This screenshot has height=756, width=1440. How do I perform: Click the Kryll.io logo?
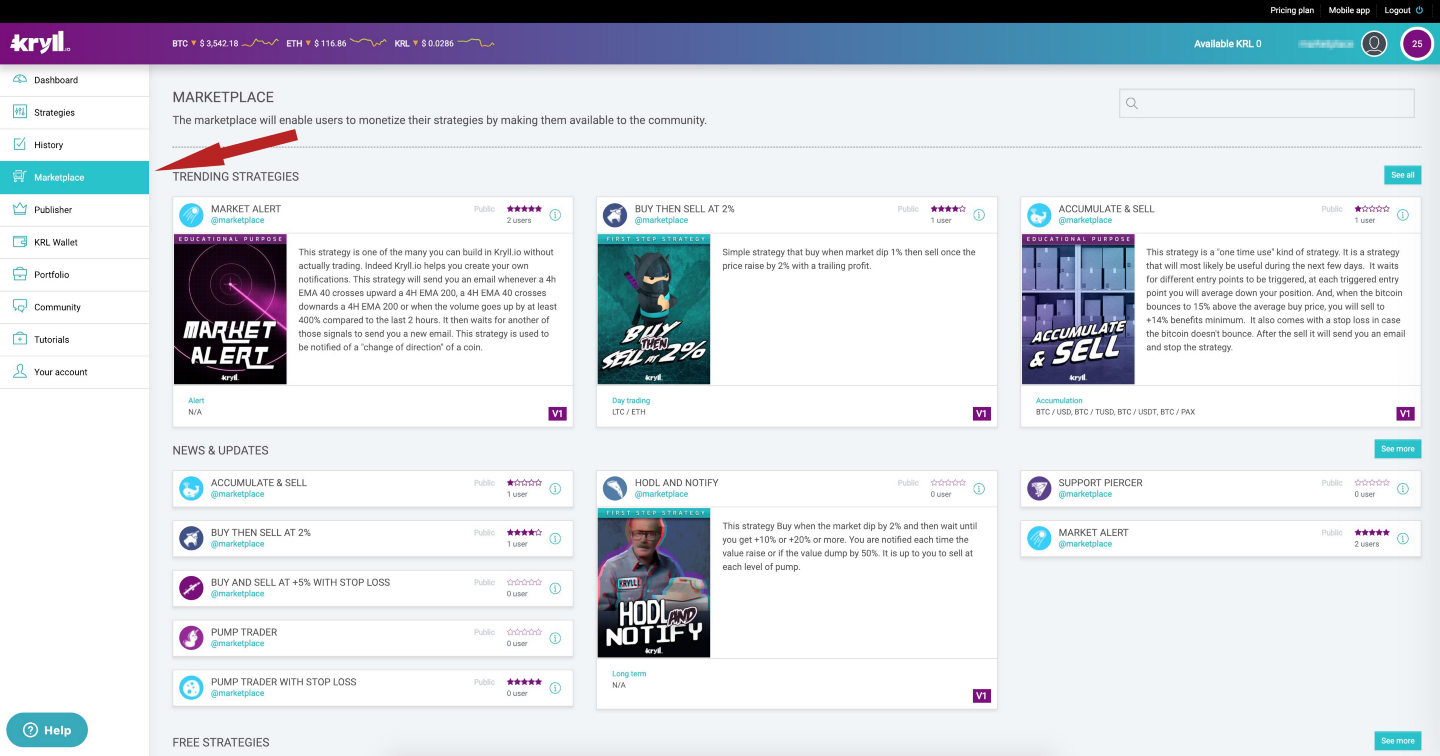[39, 43]
